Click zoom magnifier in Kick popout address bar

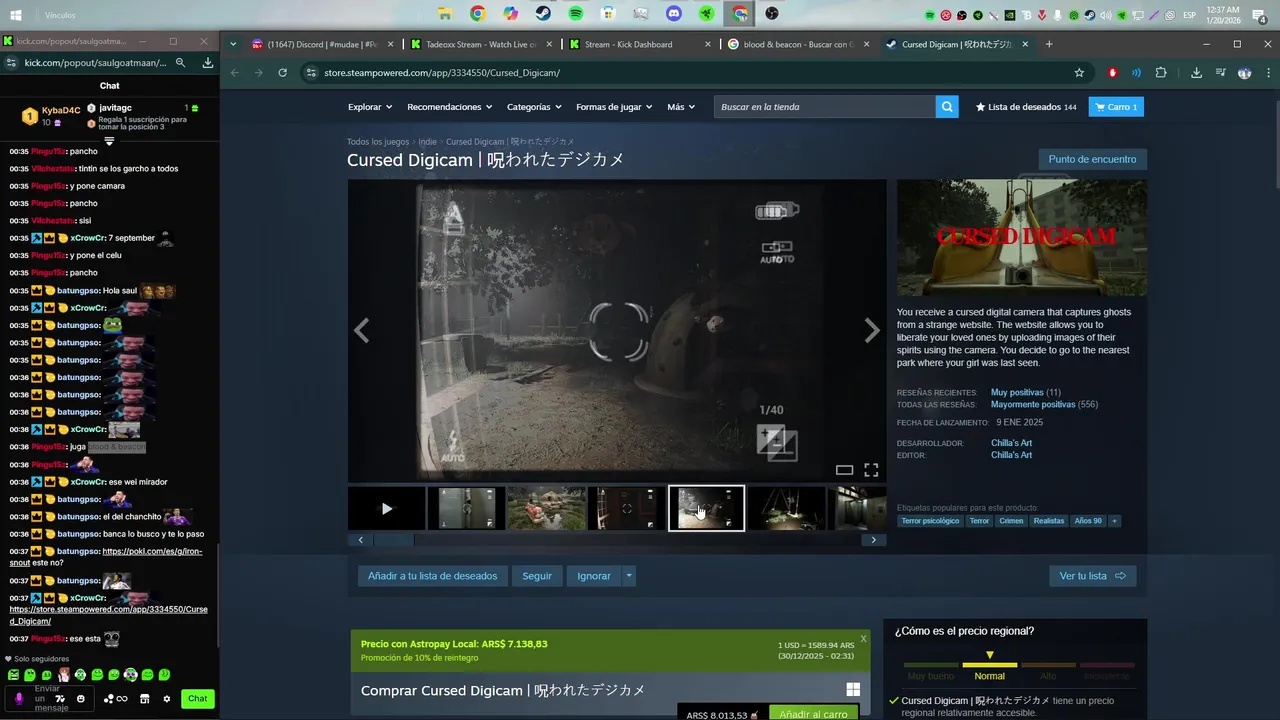click(180, 62)
